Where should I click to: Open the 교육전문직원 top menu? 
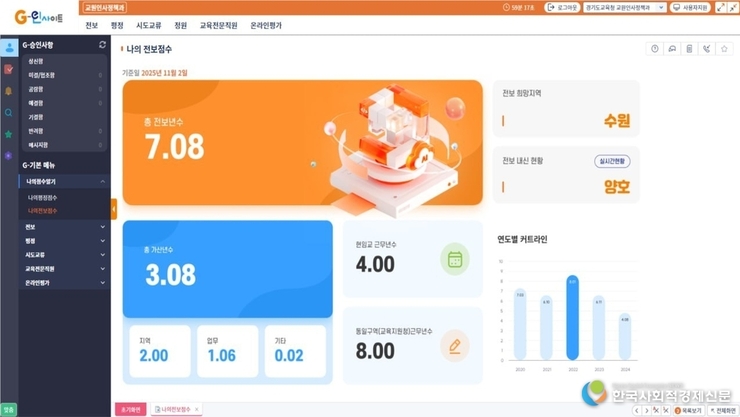click(219, 25)
